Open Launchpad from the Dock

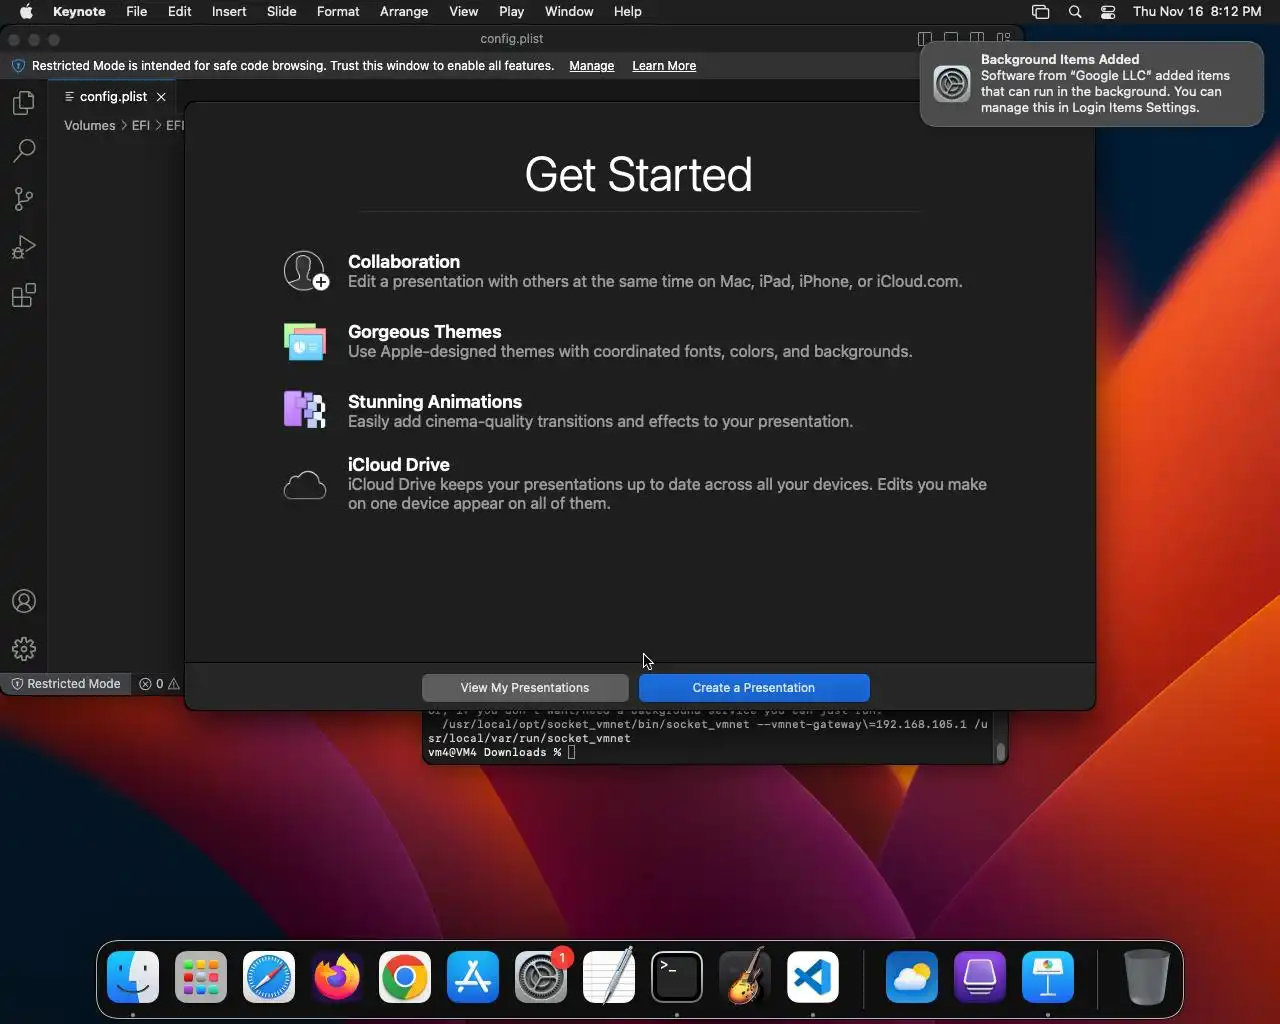coord(201,977)
